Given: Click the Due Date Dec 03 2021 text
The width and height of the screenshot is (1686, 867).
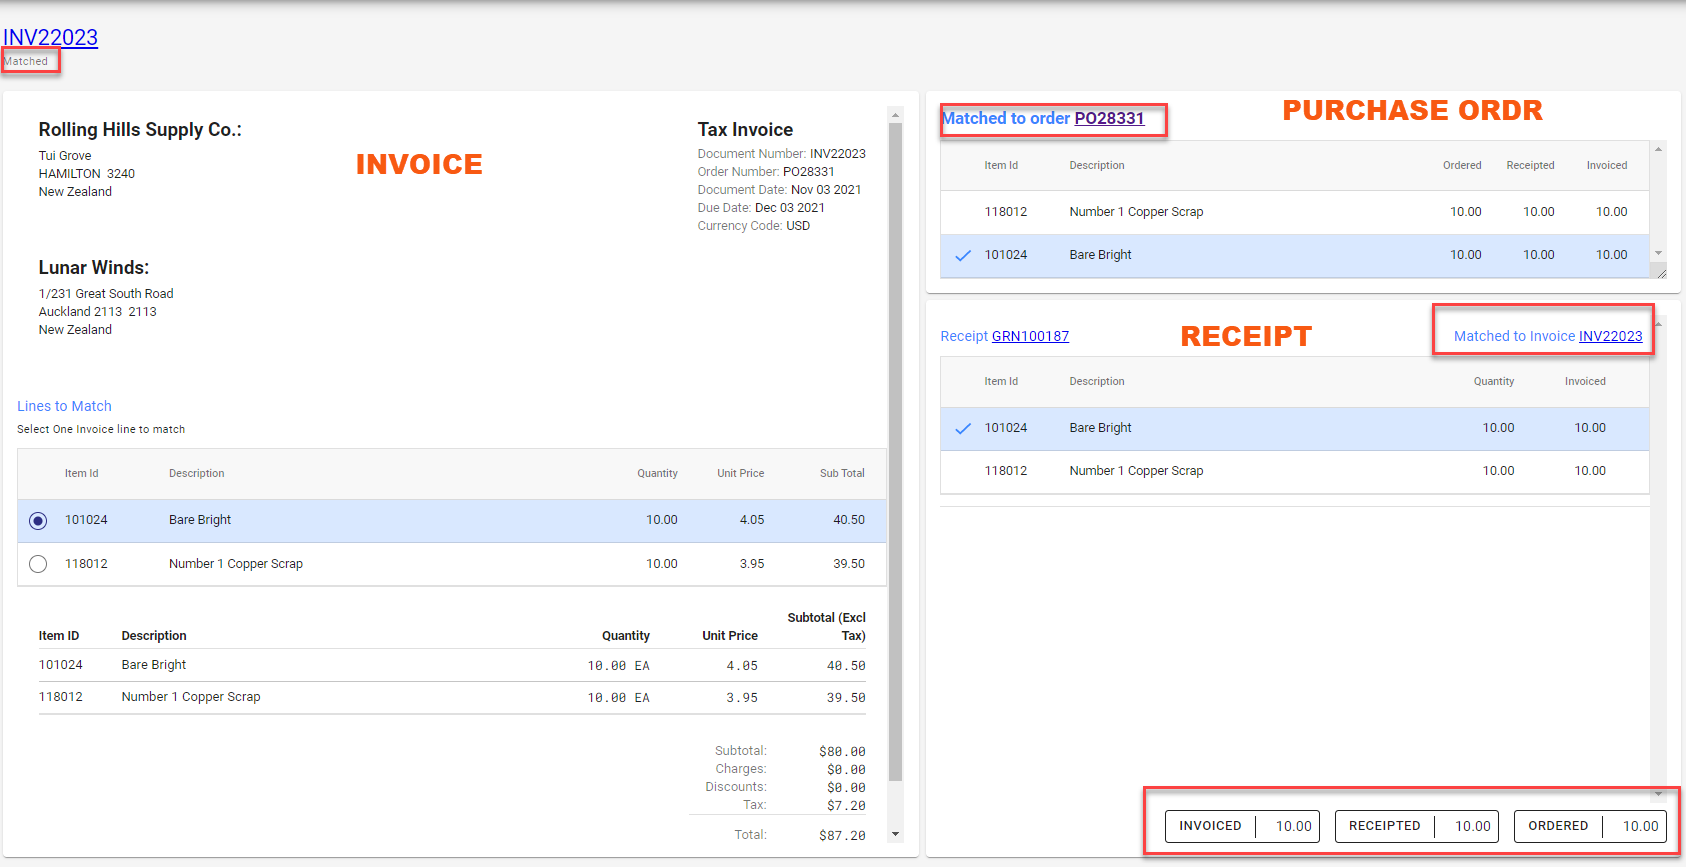Looking at the screenshot, I should coord(761,208).
